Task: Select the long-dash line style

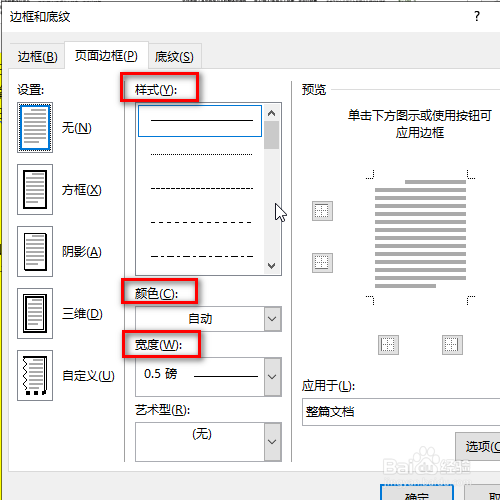Action: 201,222
